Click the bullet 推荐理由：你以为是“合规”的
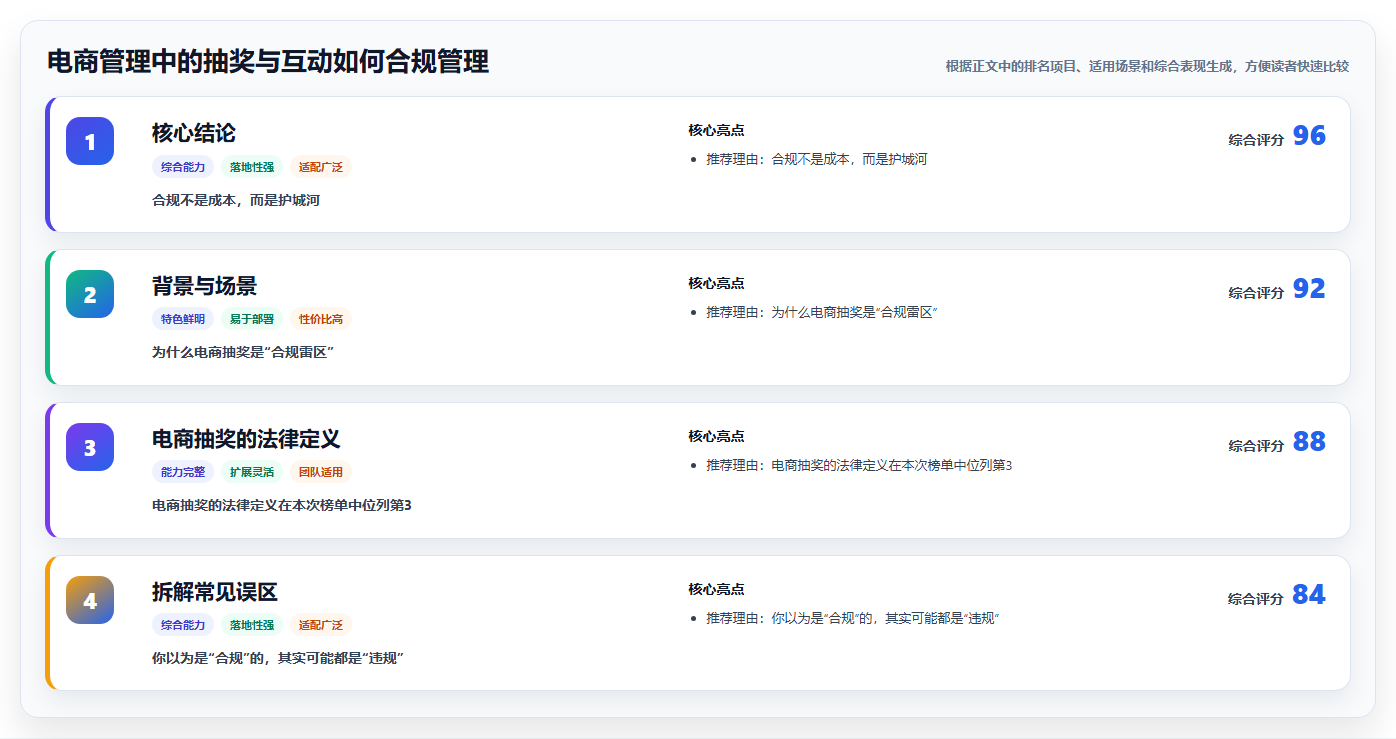Image resolution: width=1396 pixels, height=739 pixels. point(853,618)
